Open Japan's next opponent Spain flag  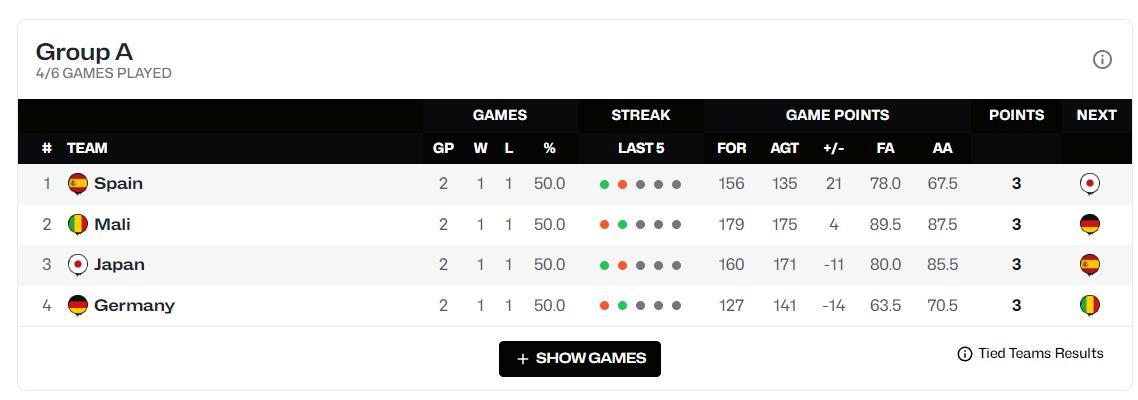[1089, 265]
